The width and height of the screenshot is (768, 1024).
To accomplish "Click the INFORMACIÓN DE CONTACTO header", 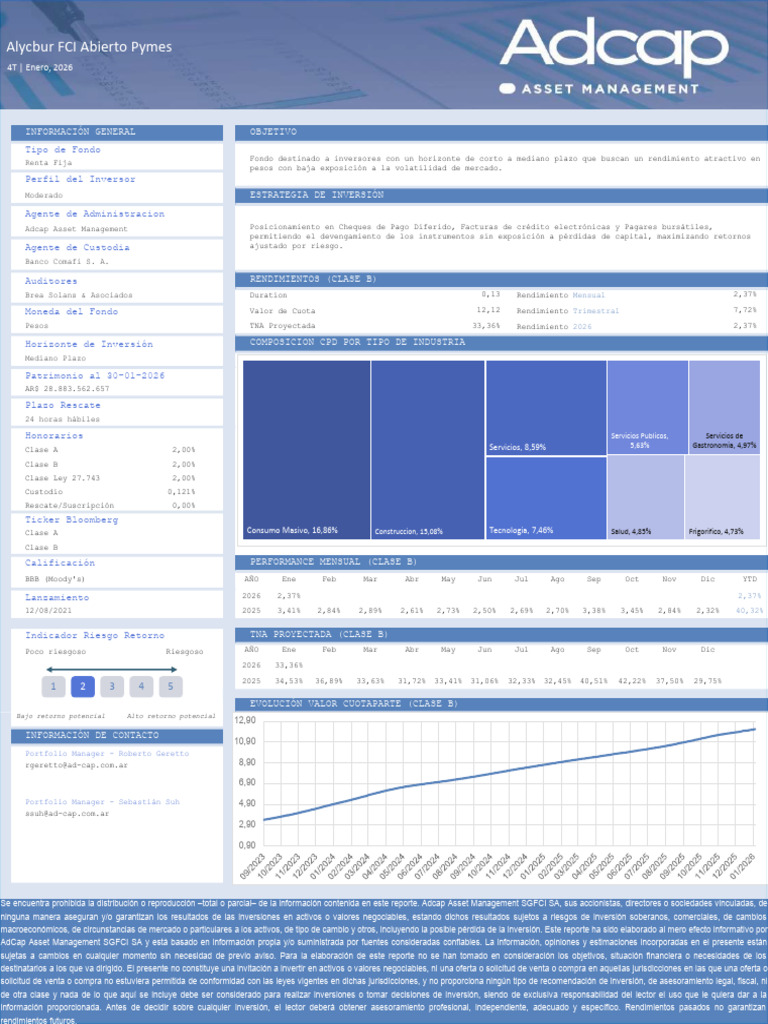I will (x=117, y=735).
